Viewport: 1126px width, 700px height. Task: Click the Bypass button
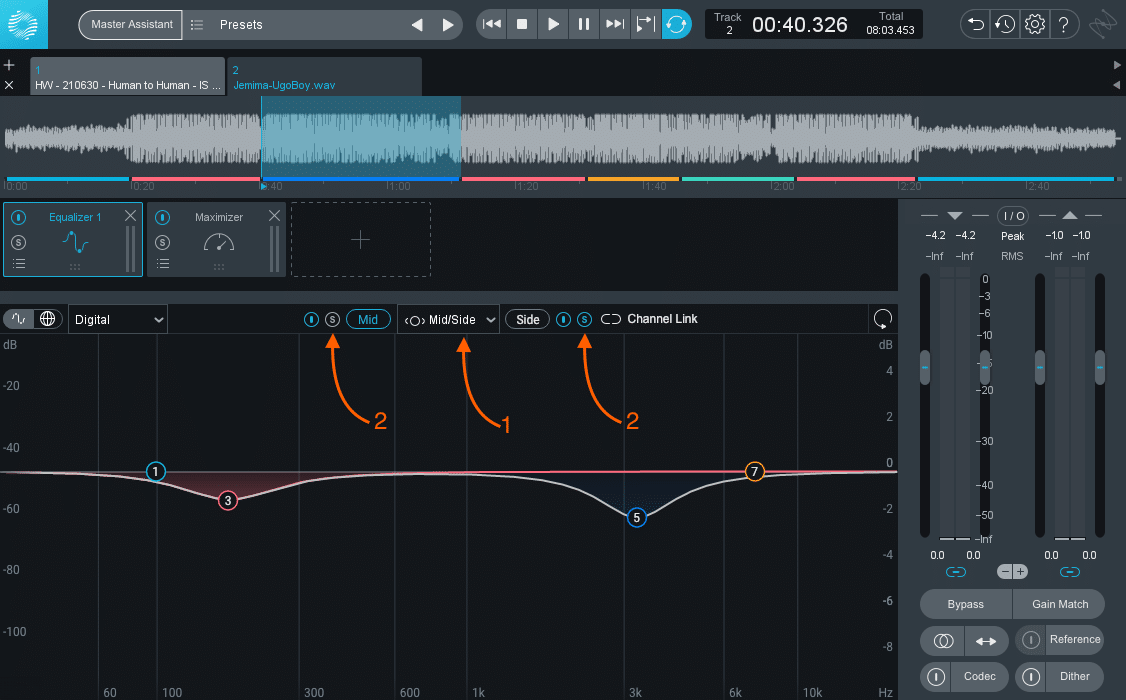(966, 604)
